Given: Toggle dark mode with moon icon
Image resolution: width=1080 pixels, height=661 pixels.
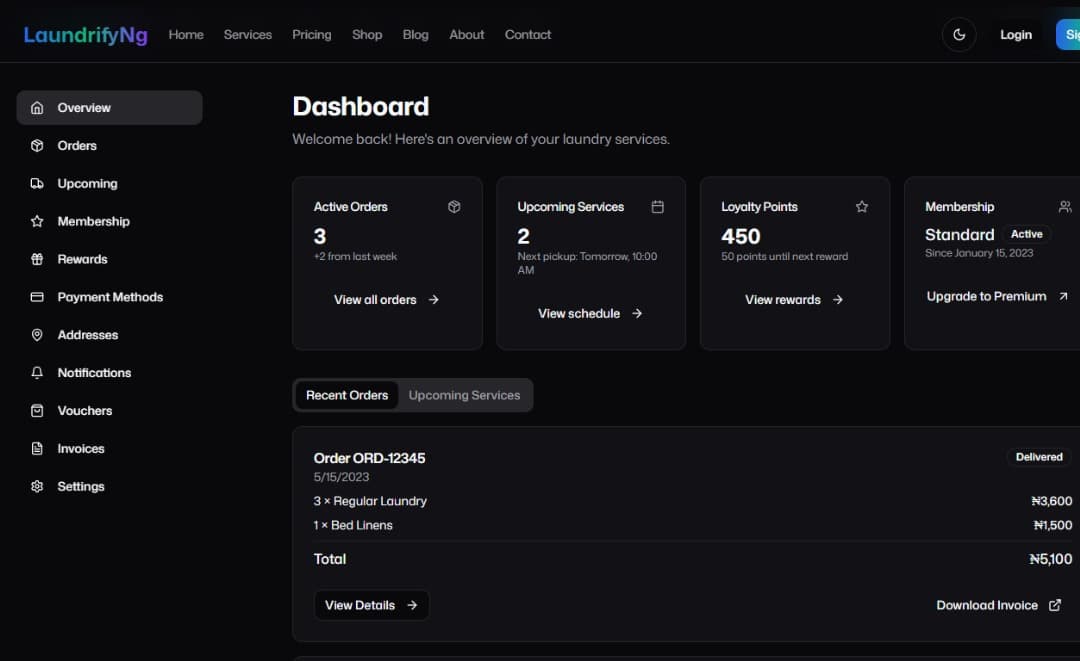Looking at the screenshot, I should pyautogui.click(x=958, y=35).
